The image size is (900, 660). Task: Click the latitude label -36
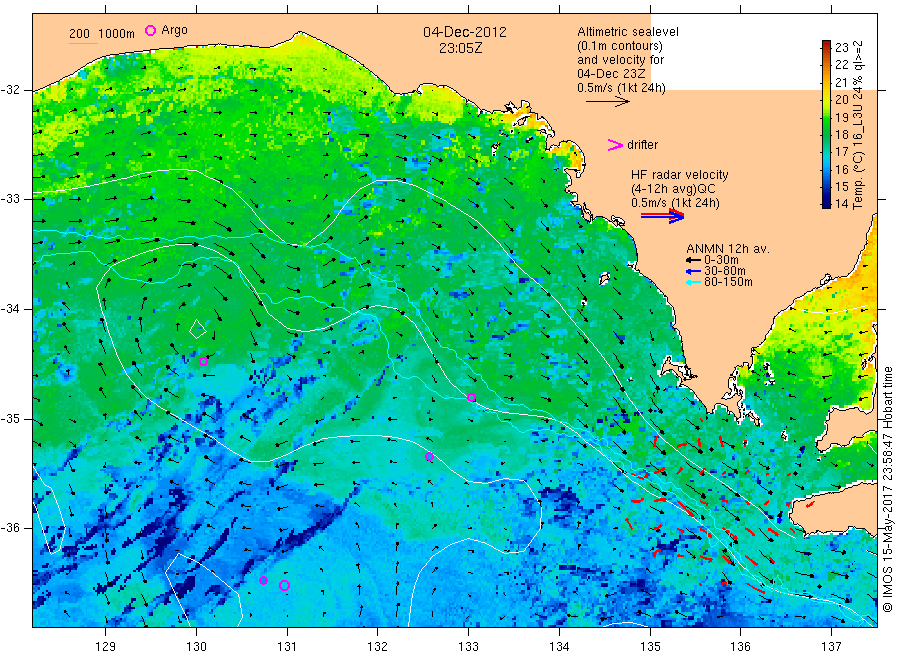[x=10, y=529]
